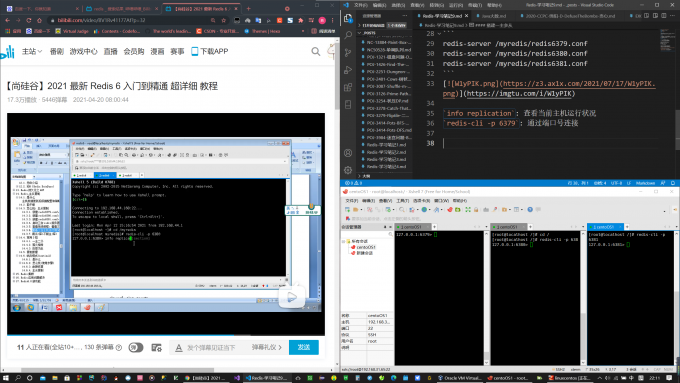The height and width of the screenshot is (383, 680).
Task: Open new Chrome tab plus button
Action: click(x=248, y=8)
